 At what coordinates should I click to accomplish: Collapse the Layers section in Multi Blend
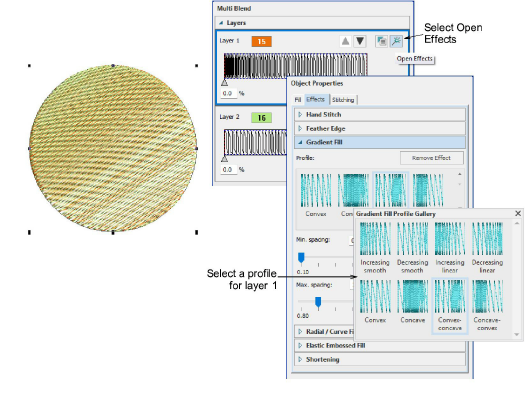coord(221,23)
